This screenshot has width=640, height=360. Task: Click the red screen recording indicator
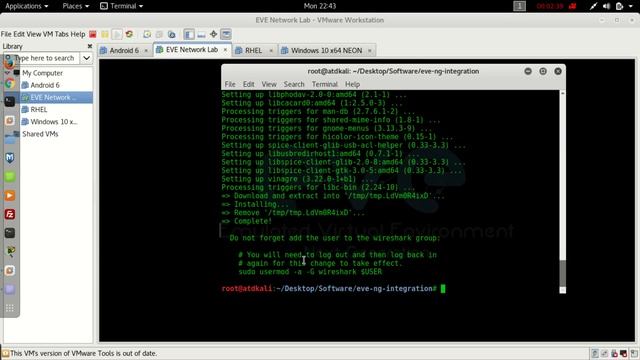572,6
